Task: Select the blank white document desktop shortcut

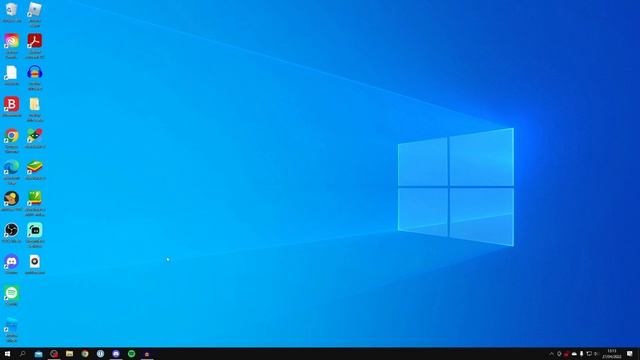Action: click(11, 73)
